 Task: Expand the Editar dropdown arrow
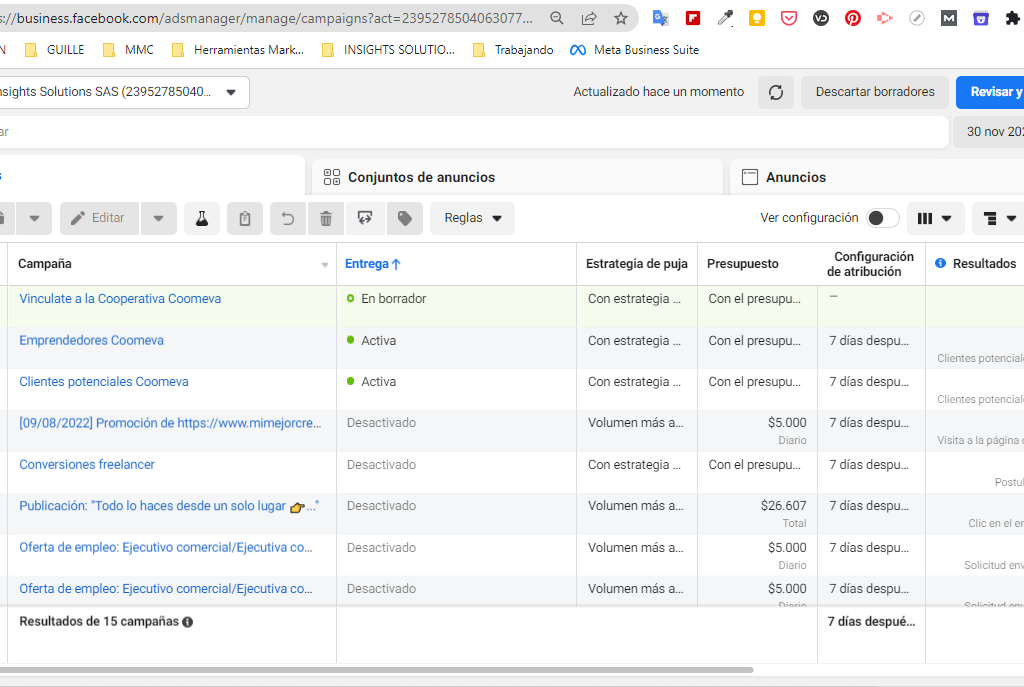tap(159, 218)
